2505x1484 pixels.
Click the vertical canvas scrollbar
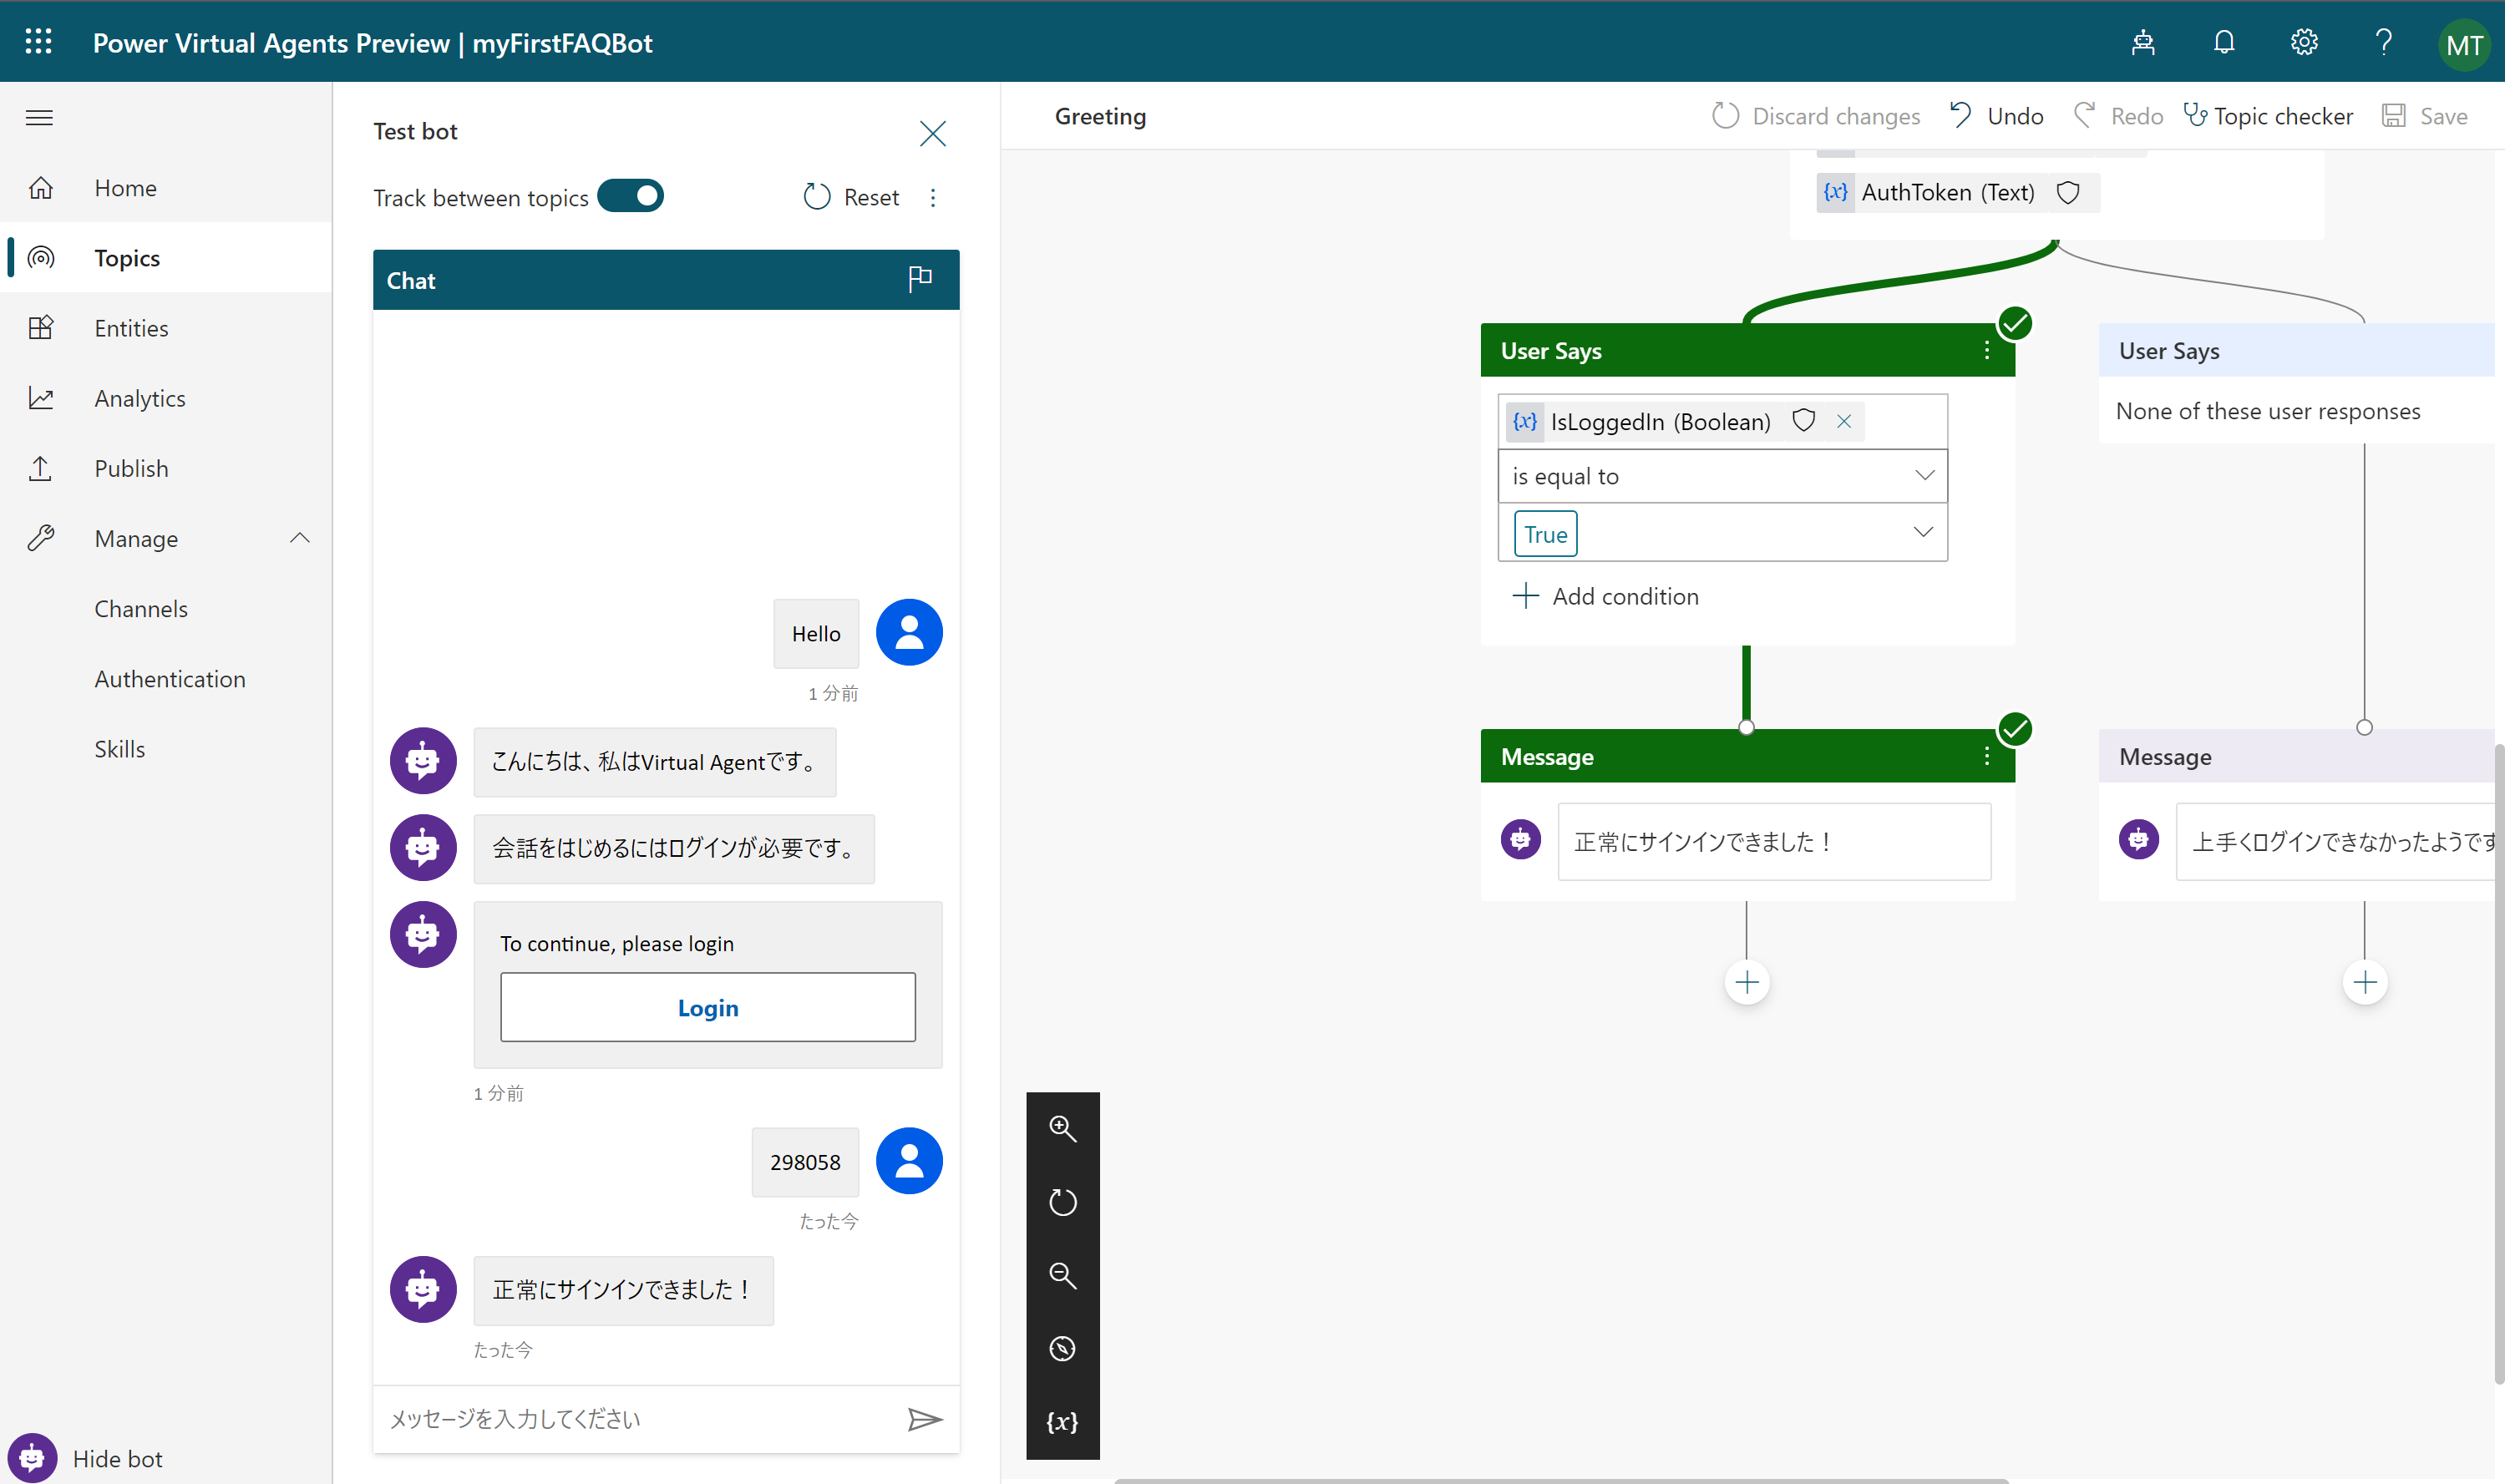2499,1063
